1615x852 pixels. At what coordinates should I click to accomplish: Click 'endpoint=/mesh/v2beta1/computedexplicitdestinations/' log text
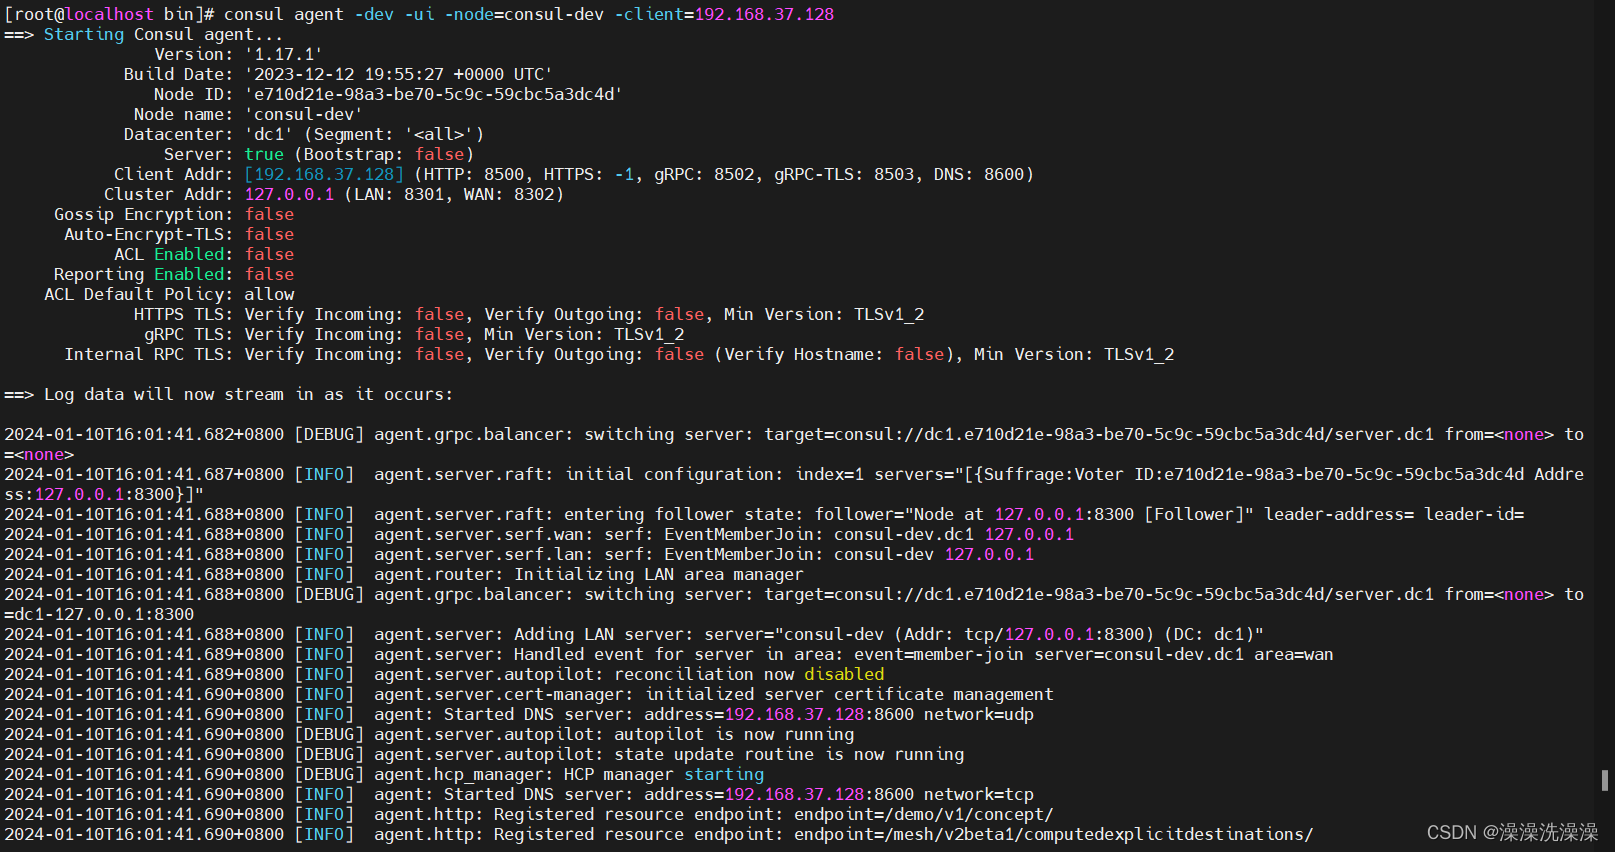click(x=1054, y=834)
